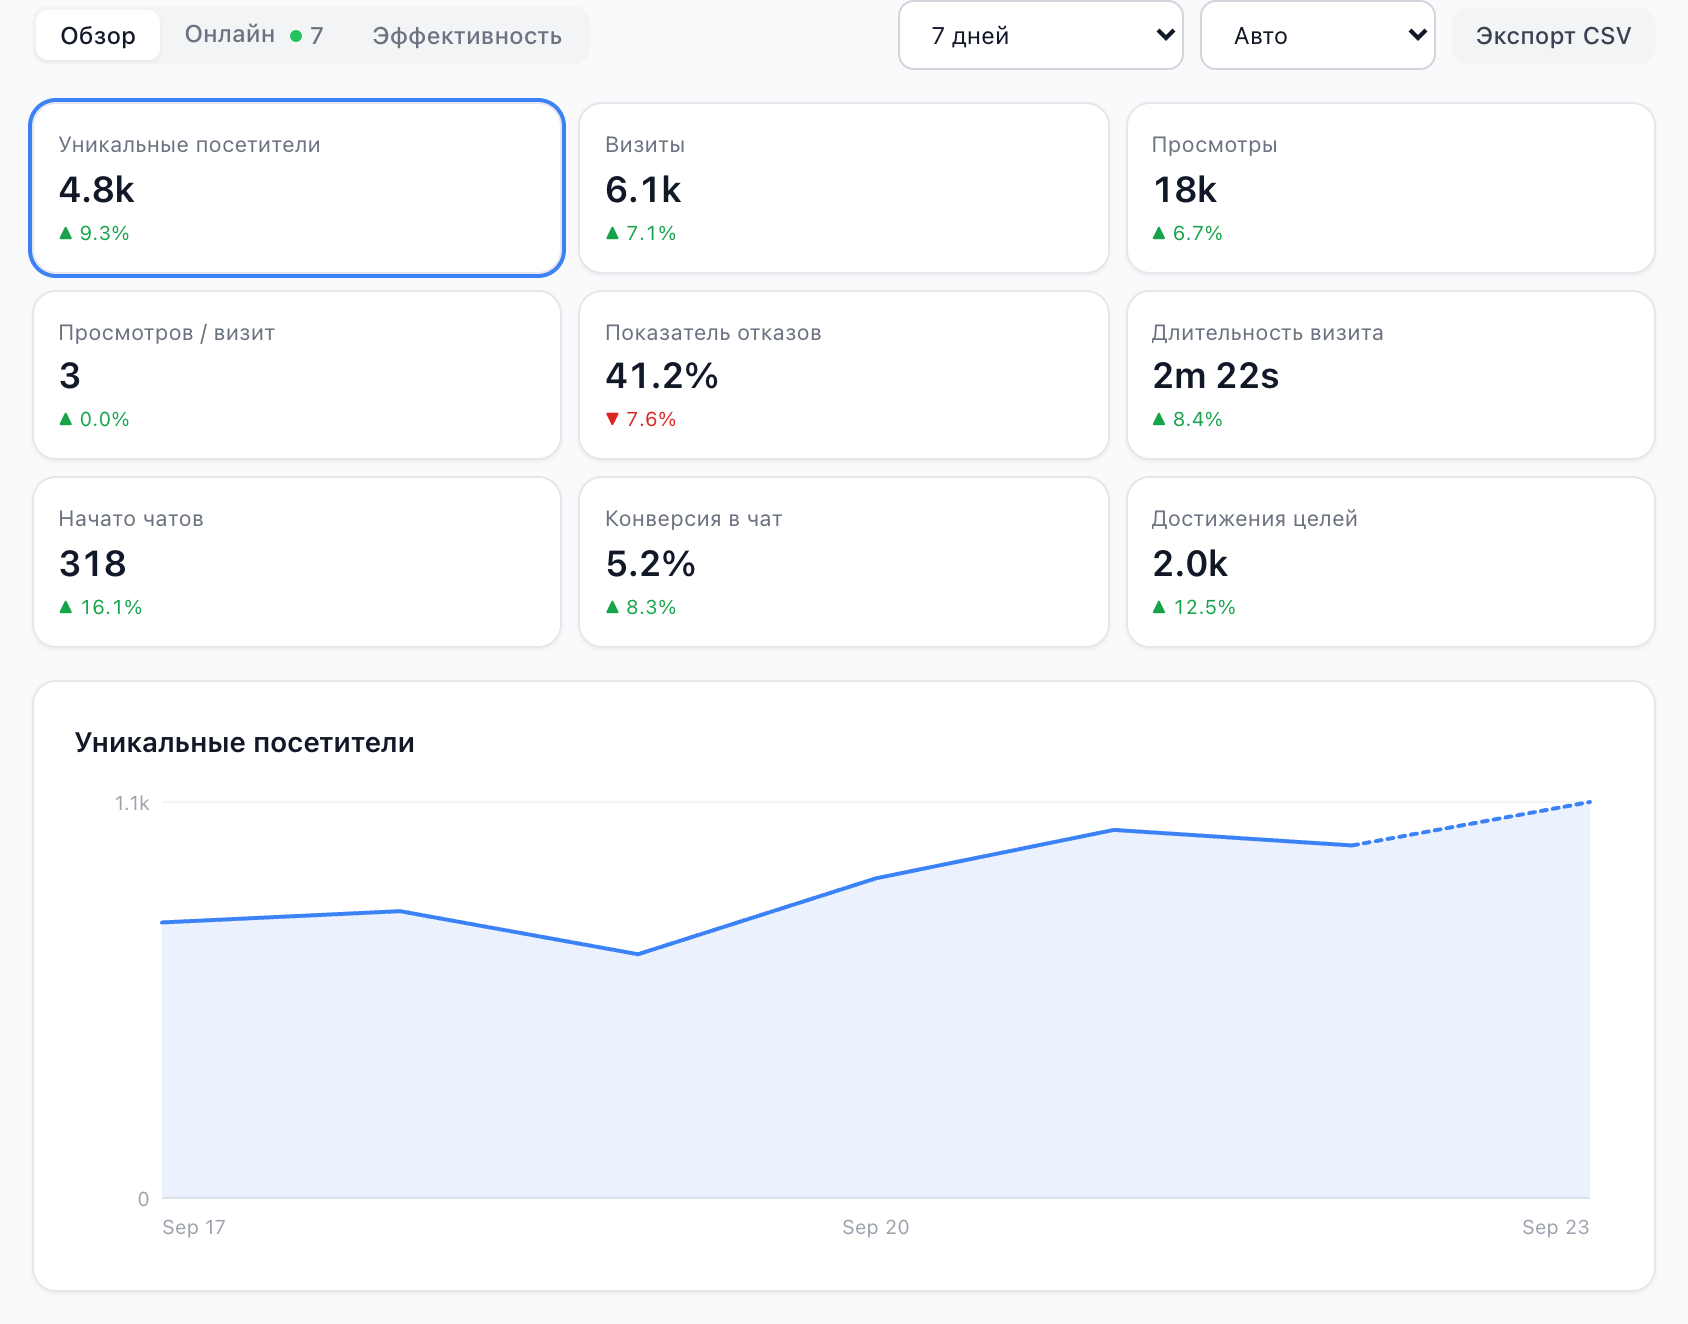Click the 41.2% bounce rate value

(662, 376)
